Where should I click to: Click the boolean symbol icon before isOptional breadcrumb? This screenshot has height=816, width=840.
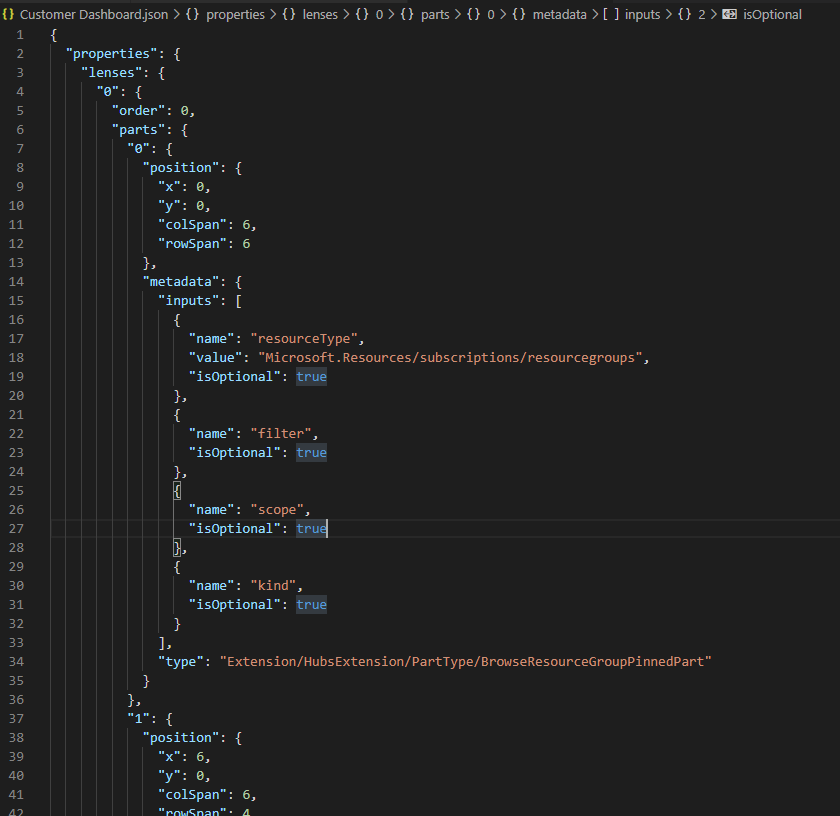pos(729,15)
